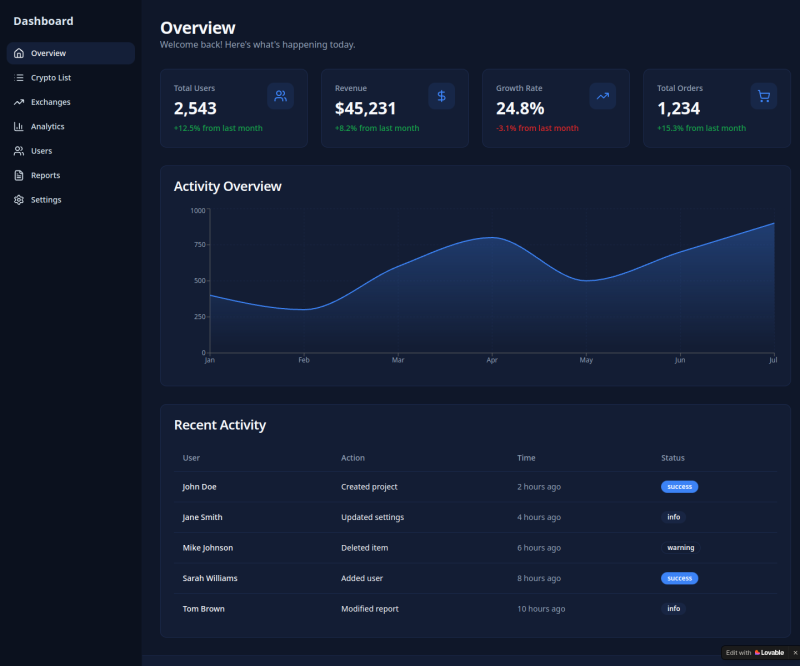Open Settings from the sidebar

[x=71, y=200]
